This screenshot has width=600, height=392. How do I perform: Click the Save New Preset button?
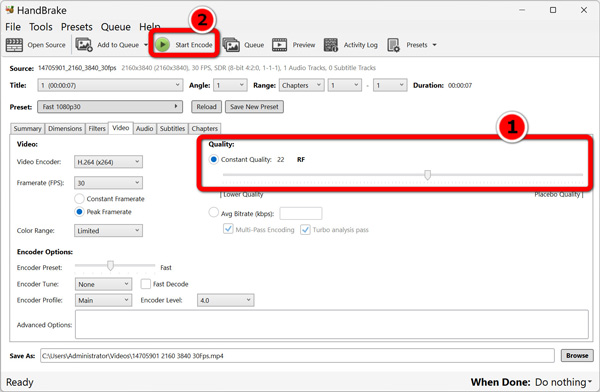coord(254,107)
